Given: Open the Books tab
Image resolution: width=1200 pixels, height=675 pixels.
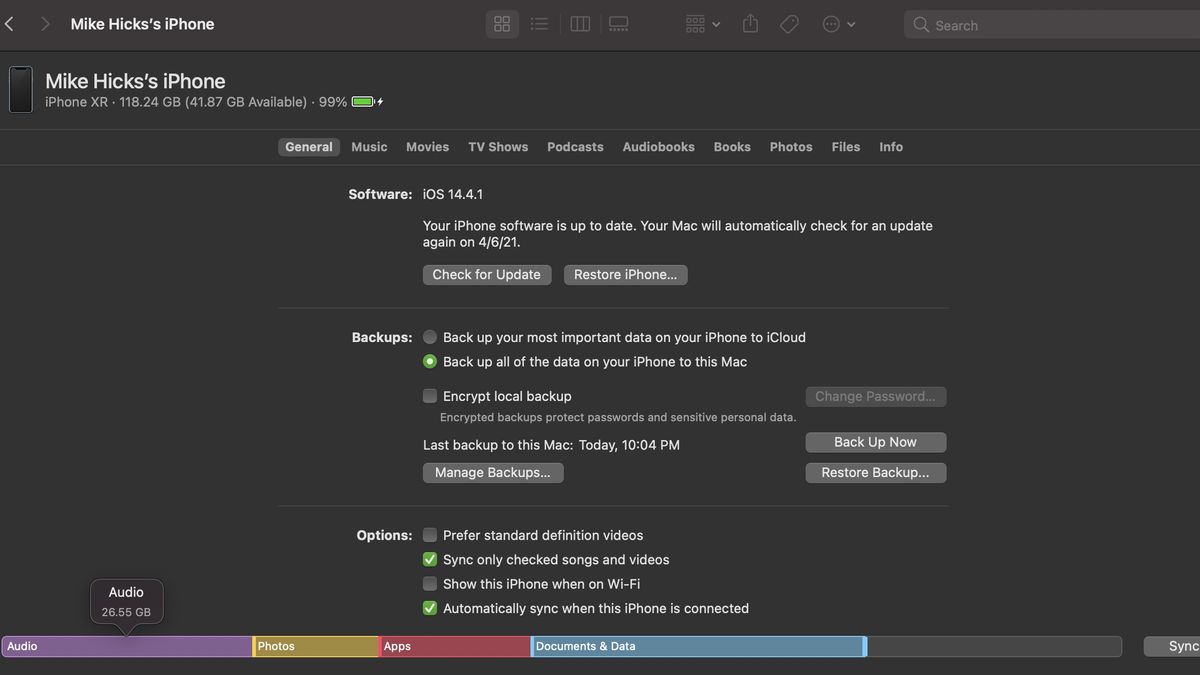Looking at the screenshot, I should point(732,147).
